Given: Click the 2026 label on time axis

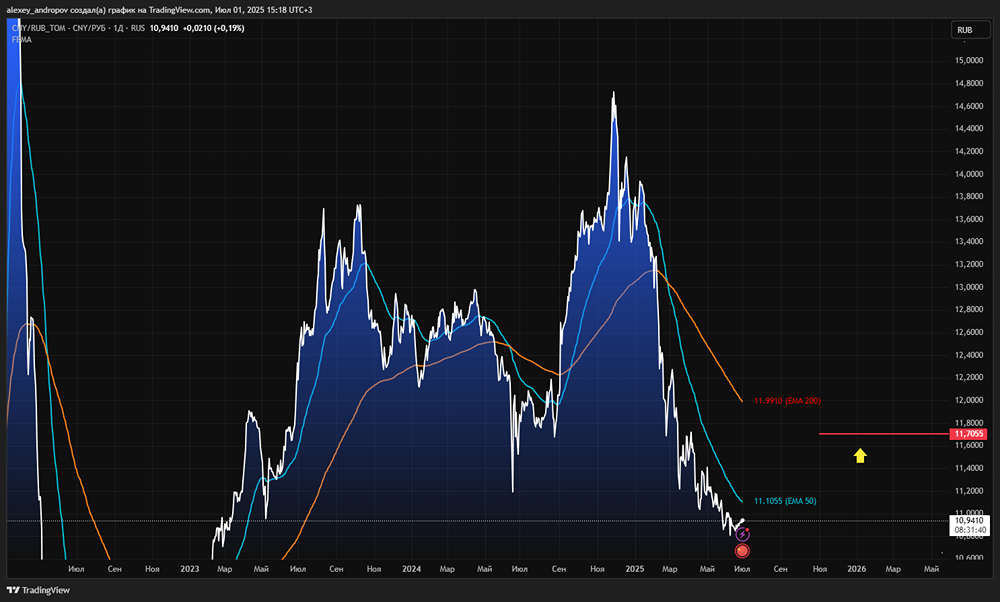Looking at the screenshot, I should pos(857,569).
